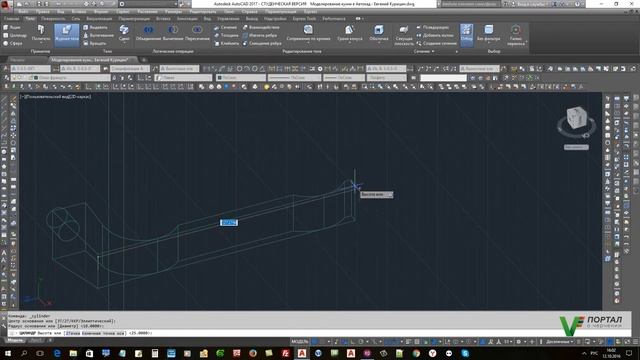Viewport: 640px width, 360px height.
Task: Switch to the Визуализация ribbon tab
Action: [x=99, y=19]
